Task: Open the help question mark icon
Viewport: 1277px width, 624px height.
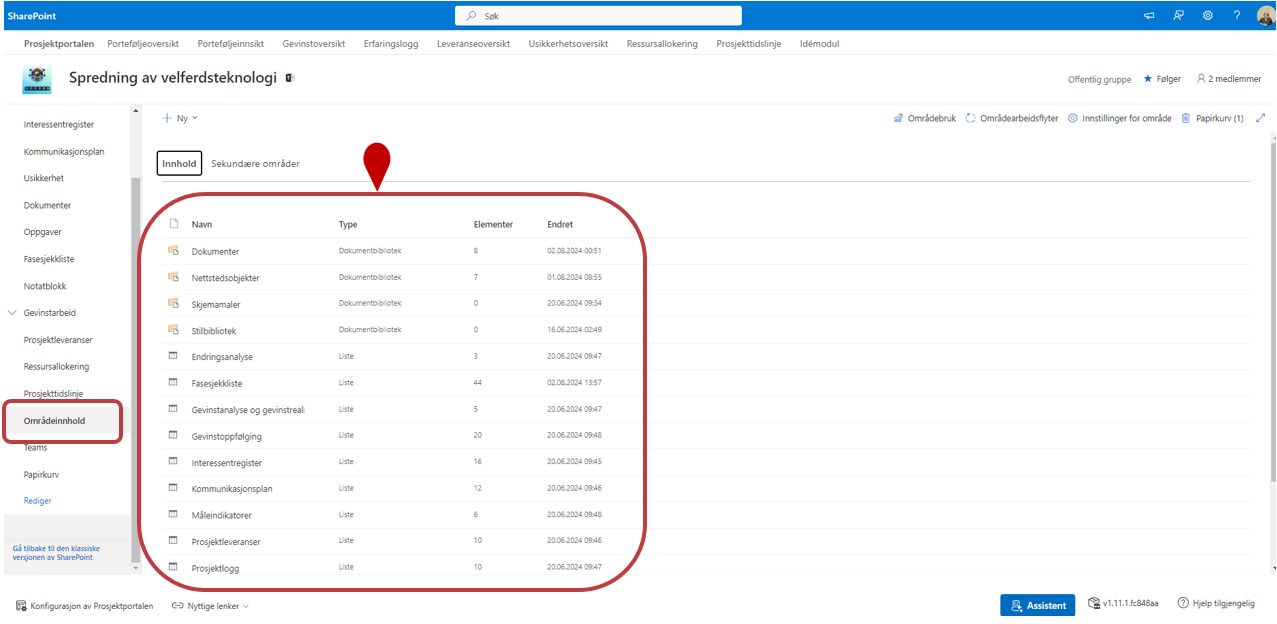Action: tap(1237, 15)
